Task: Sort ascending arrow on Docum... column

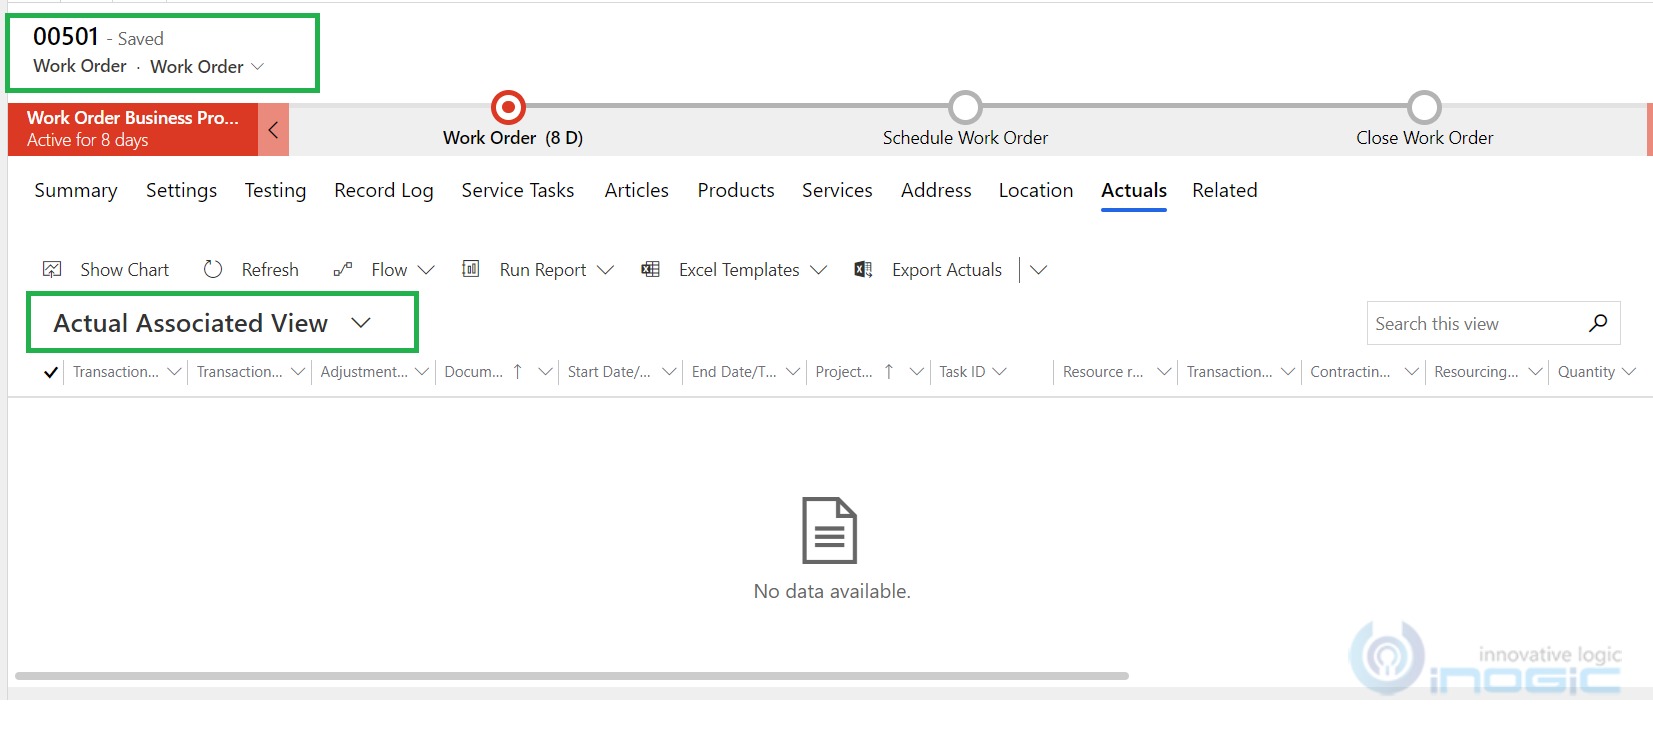Action: click(x=517, y=371)
